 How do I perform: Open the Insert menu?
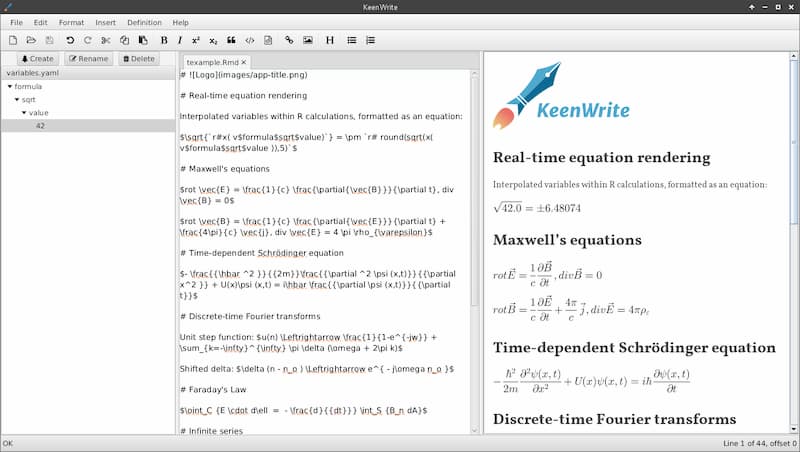pyautogui.click(x=106, y=22)
